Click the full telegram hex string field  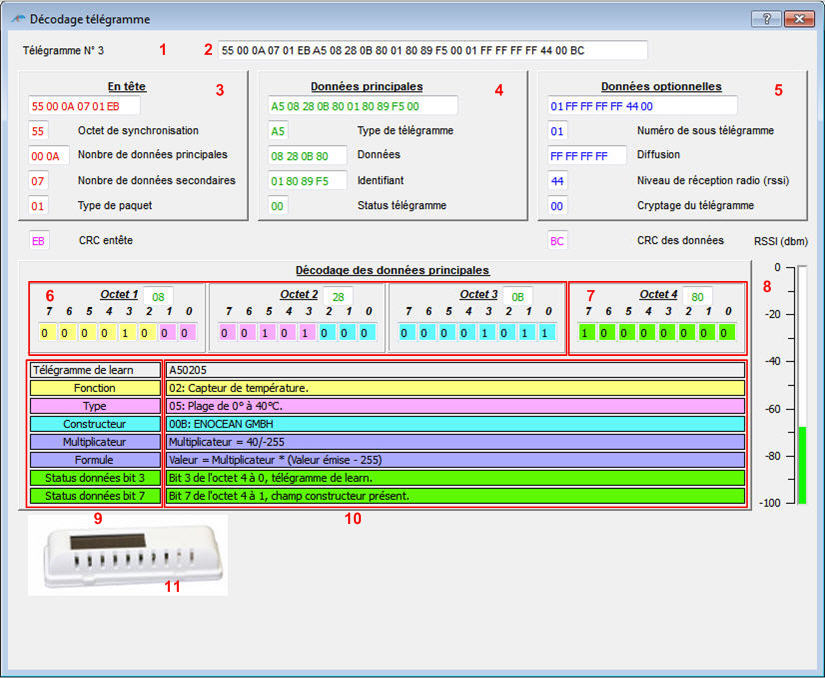[432, 50]
